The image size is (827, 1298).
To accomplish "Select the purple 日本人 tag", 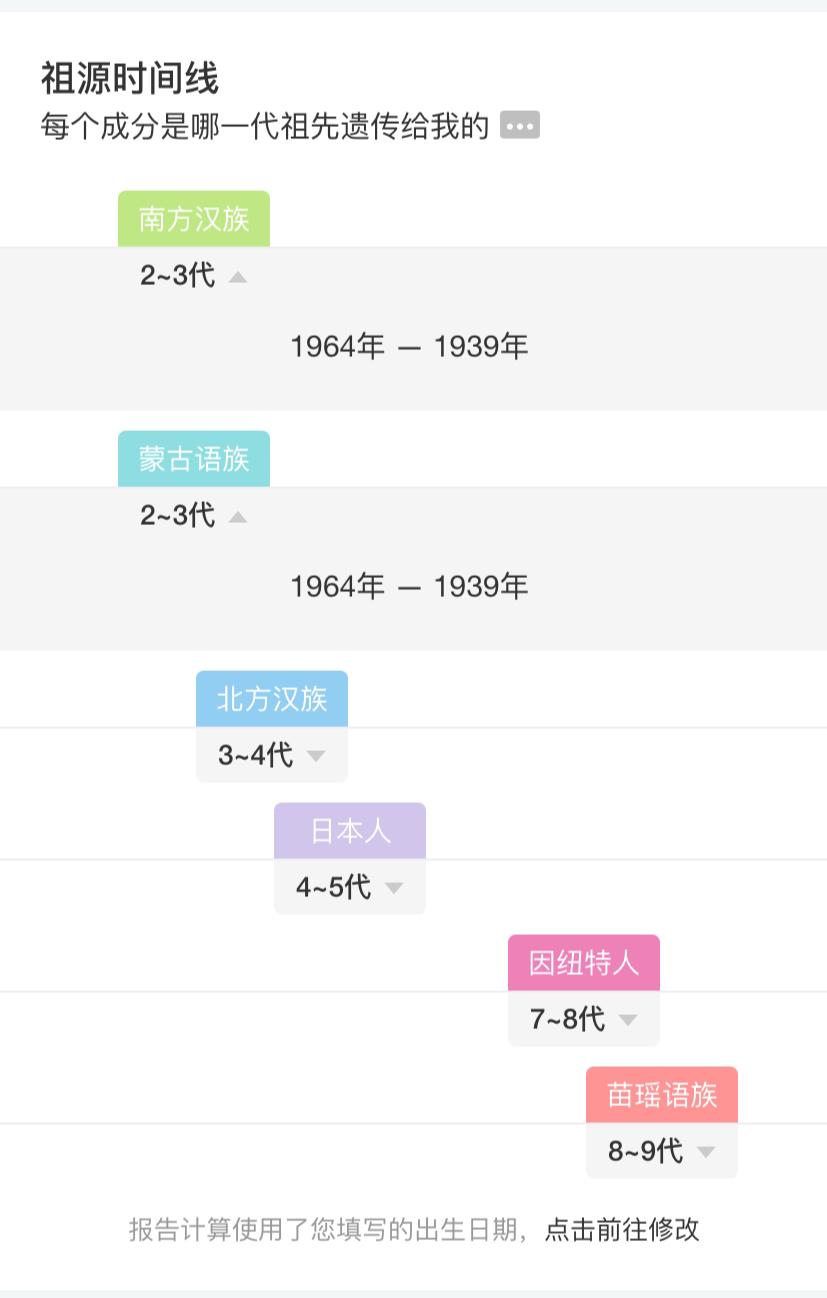I will coord(350,831).
